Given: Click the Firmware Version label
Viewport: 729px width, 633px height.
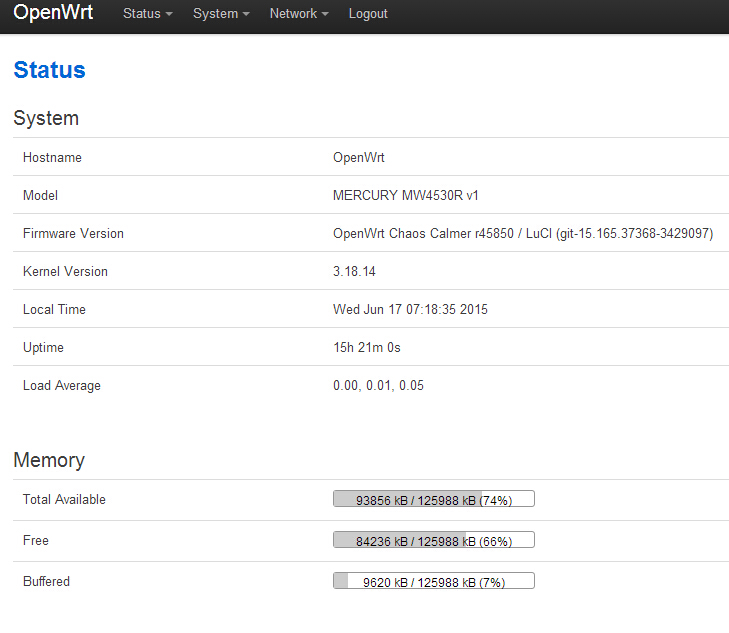Looking at the screenshot, I should 73,234.
